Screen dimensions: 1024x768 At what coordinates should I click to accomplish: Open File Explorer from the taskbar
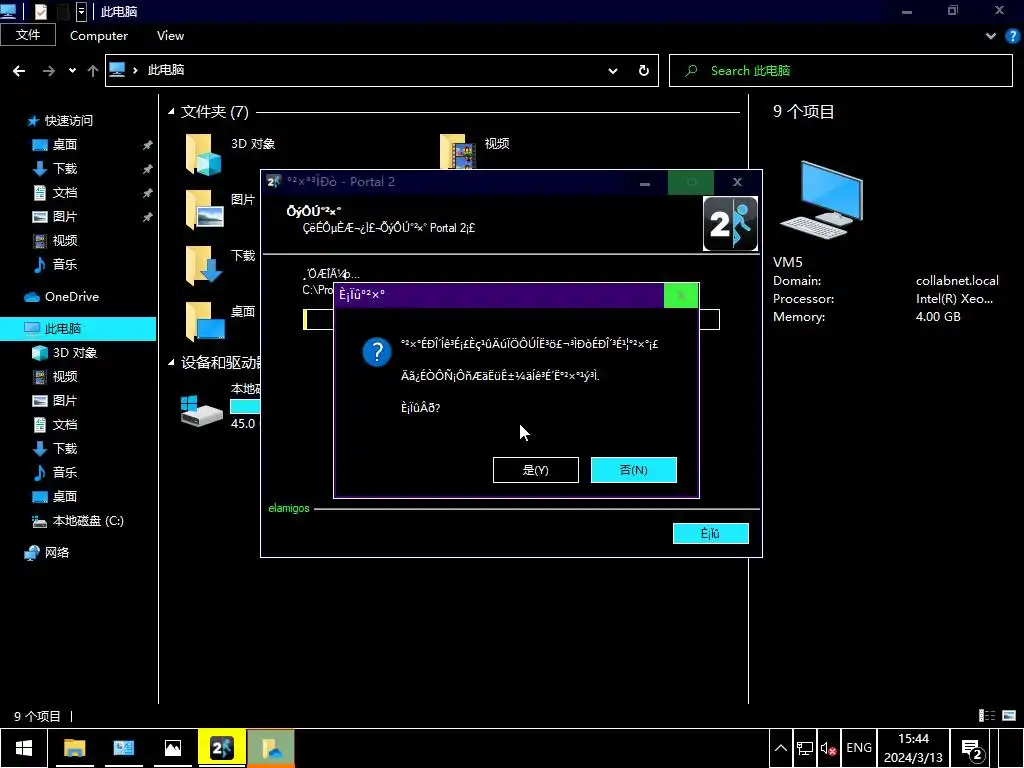pos(74,748)
